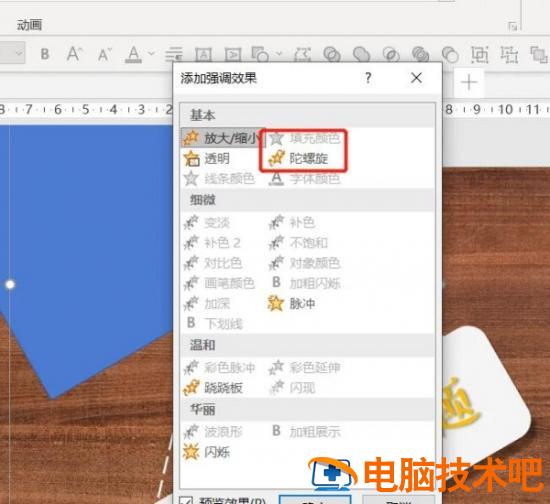Select the 透明 transparency effect
Screen dimensions: 550x504
click(x=207, y=159)
